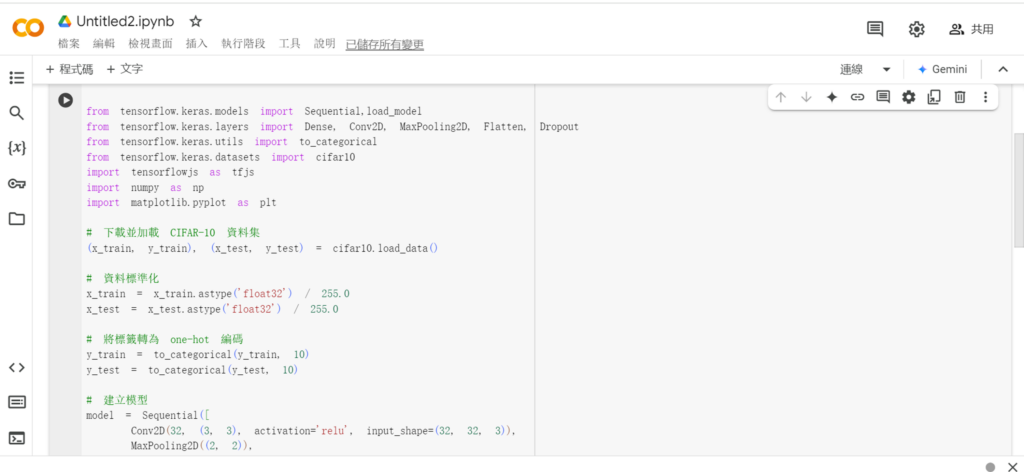This screenshot has width=1024, height=472.
Task: Delete the current cell
Action: coord(959,97)
